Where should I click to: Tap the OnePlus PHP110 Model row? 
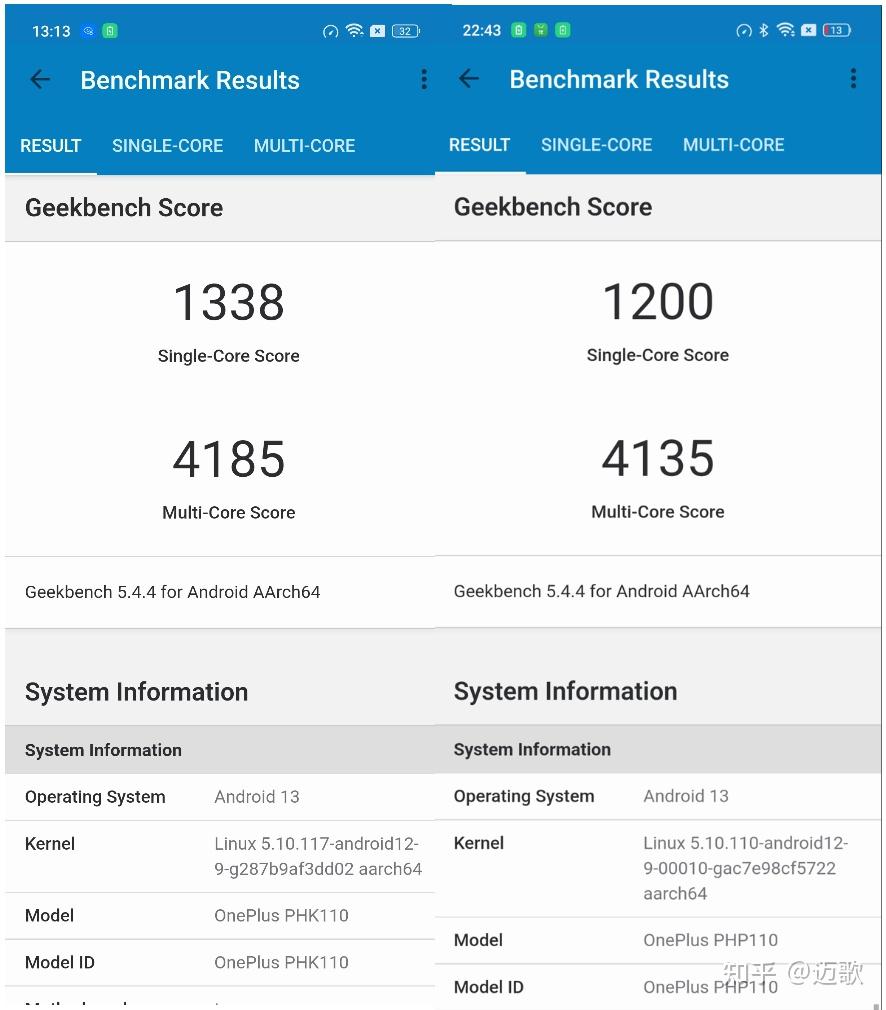tap(658, 940)
